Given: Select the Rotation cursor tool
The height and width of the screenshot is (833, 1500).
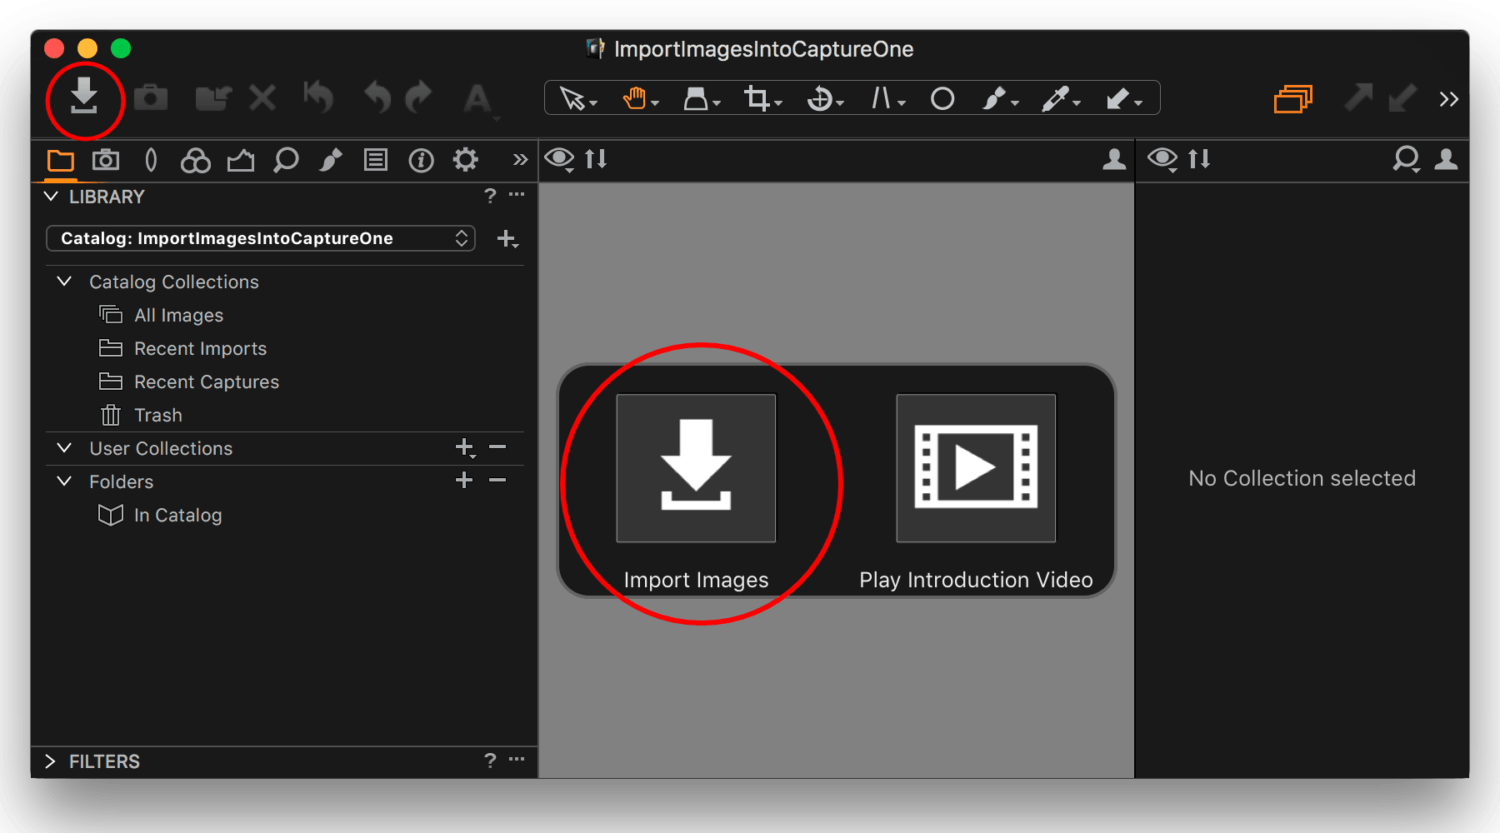Looking at the screenshot, I should (x=820, y=98).
